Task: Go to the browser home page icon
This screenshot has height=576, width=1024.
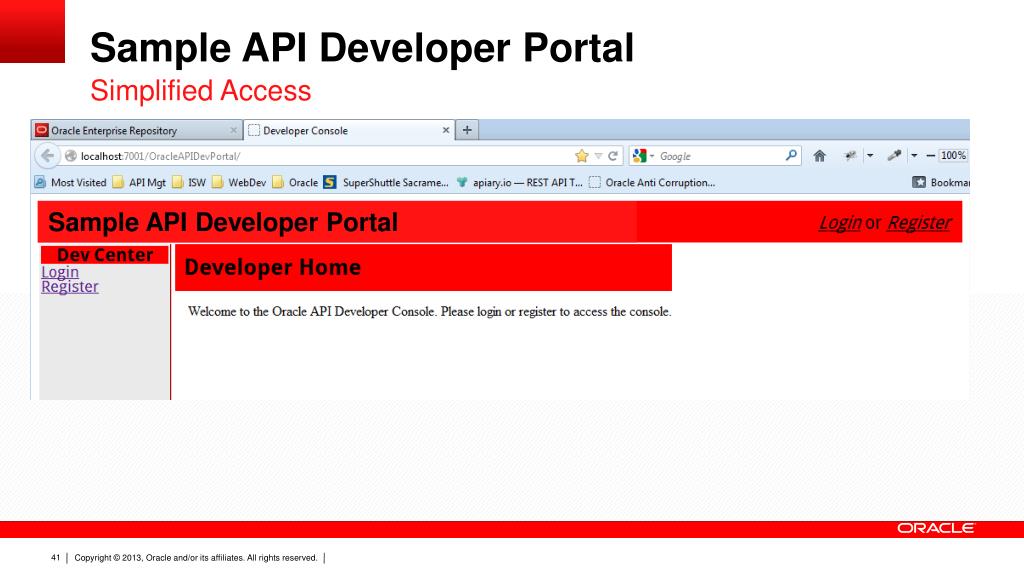Action: click(x=819, y=155)
